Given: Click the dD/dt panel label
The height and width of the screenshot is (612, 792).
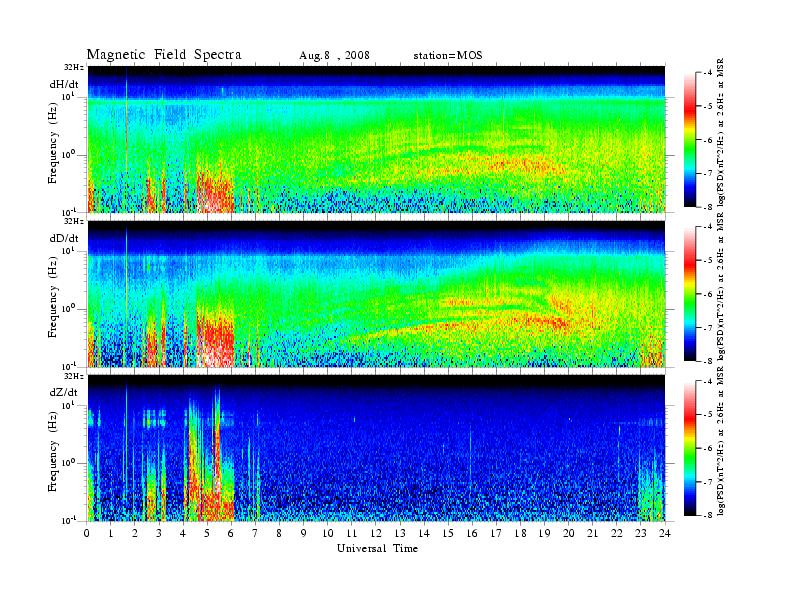Looking at the screenshot, I should point(64,238).
